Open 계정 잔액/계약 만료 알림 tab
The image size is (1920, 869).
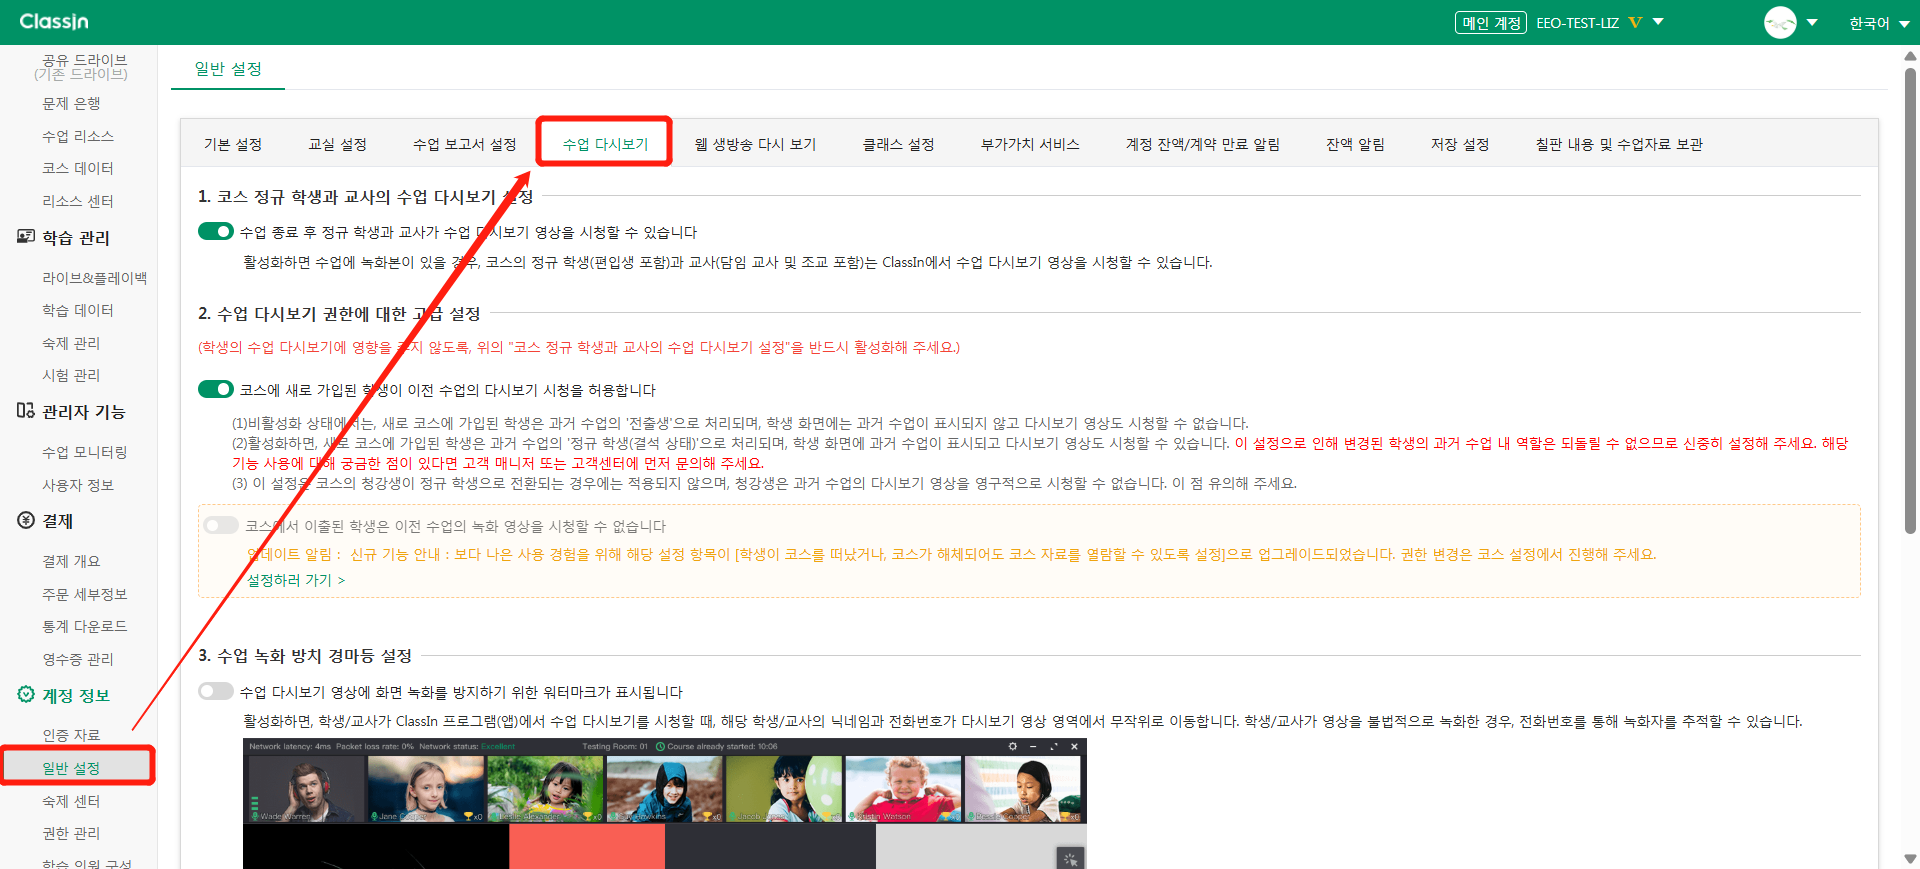point(1203,144)
